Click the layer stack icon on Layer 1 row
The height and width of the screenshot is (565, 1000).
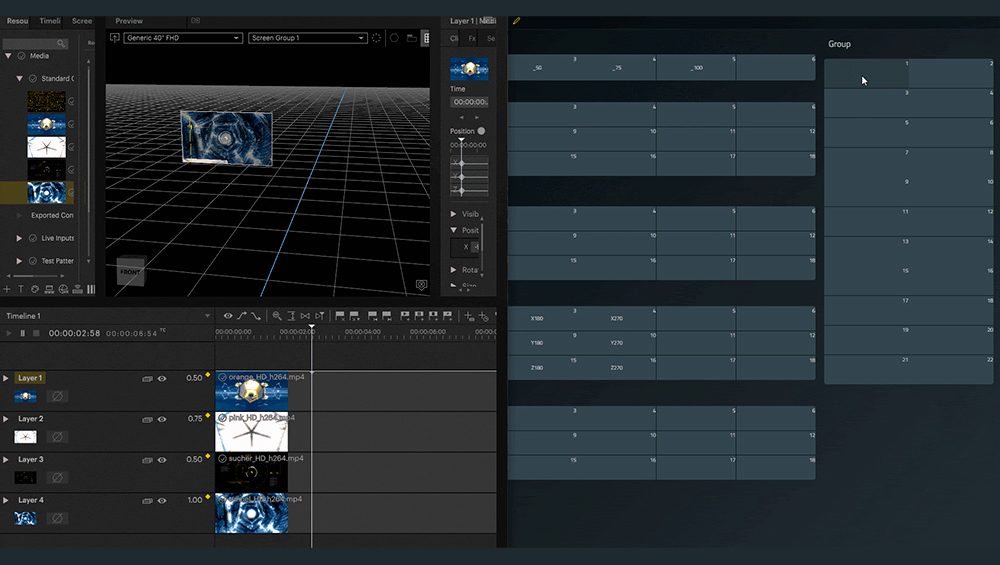[x=147, y=379]
